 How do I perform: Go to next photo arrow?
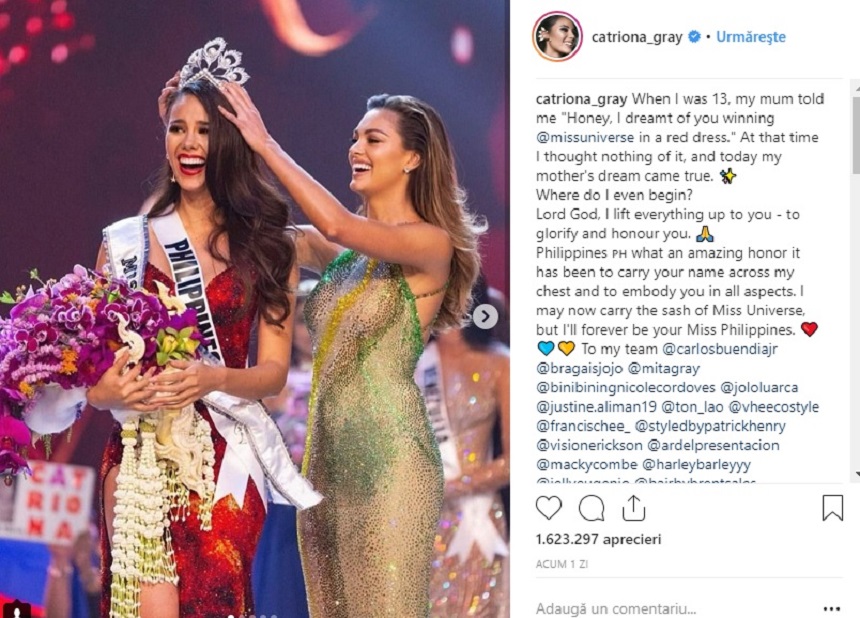pos(485,316)
